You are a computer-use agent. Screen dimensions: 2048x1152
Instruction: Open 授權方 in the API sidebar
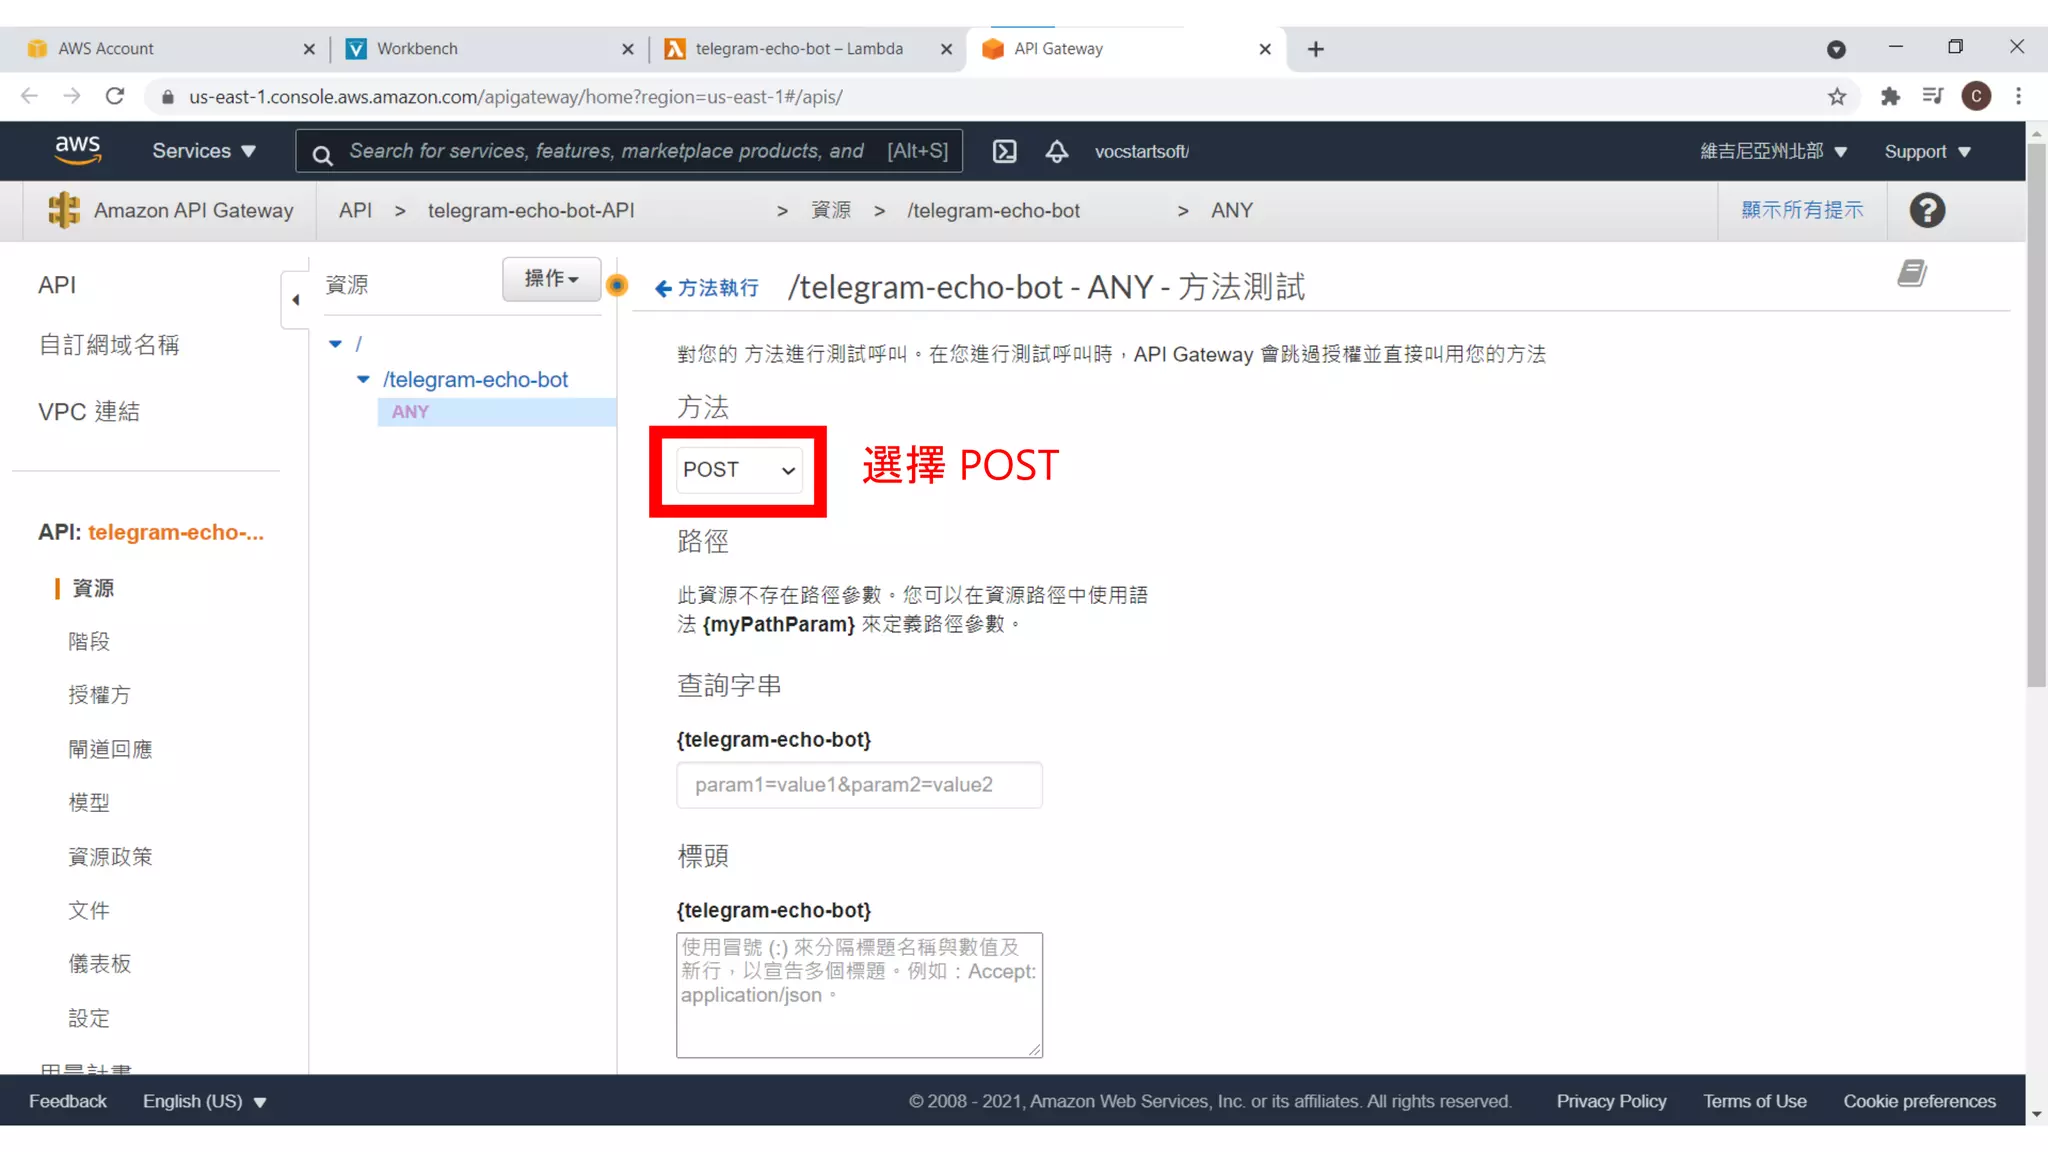tap(99, 694)
